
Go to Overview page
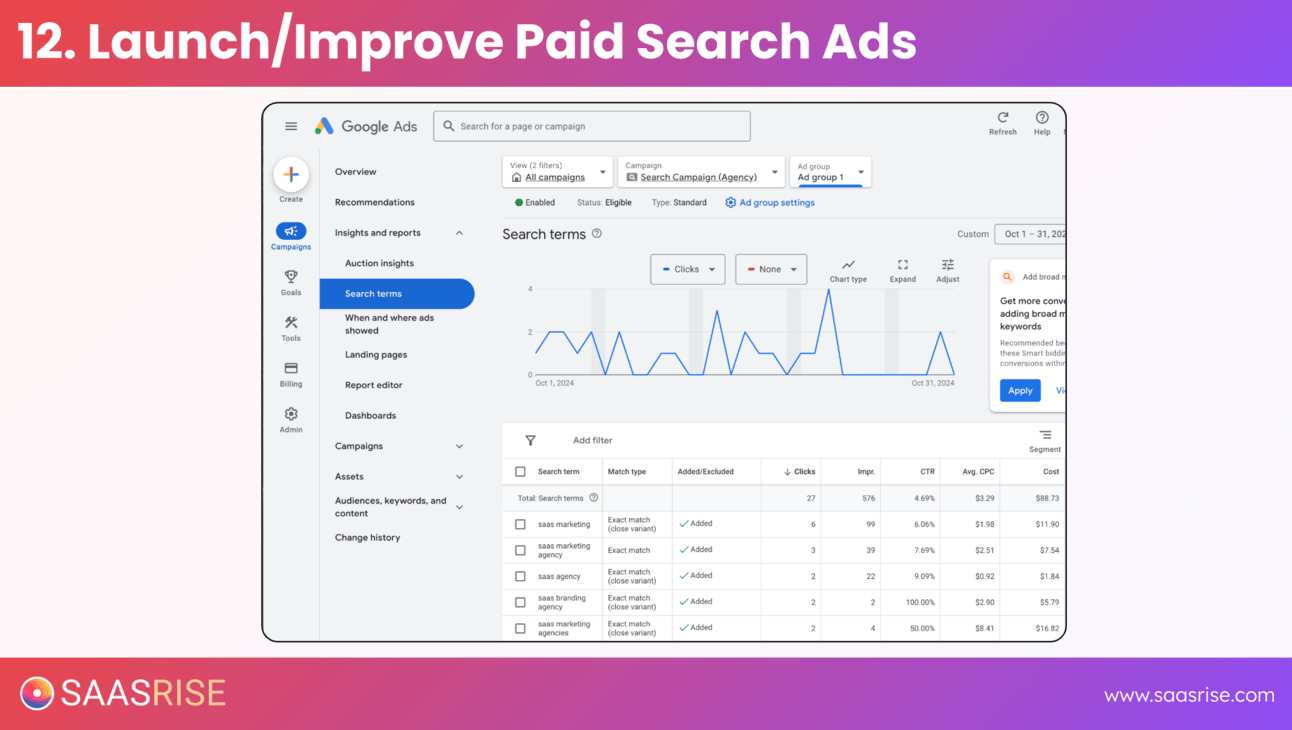tap(356, 172)
